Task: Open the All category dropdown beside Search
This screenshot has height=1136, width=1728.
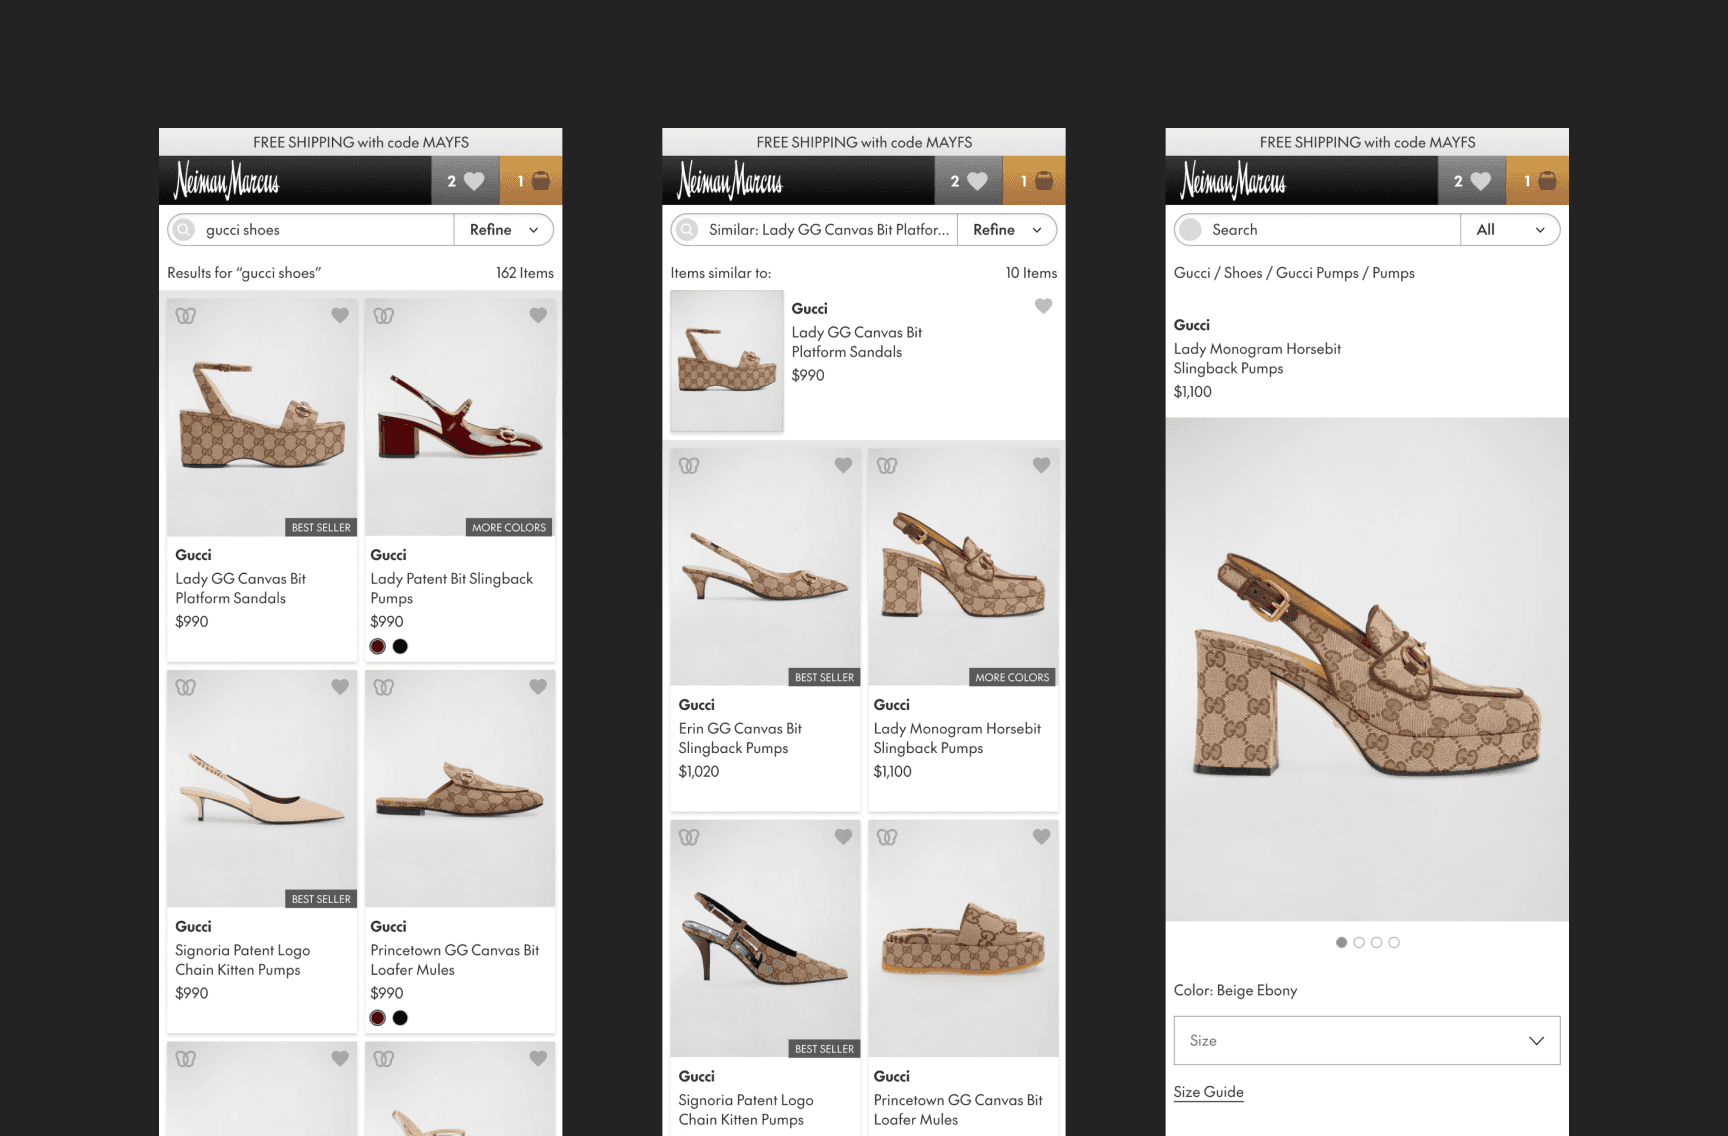Action: pyautogui.click(x=1510, y=230)
